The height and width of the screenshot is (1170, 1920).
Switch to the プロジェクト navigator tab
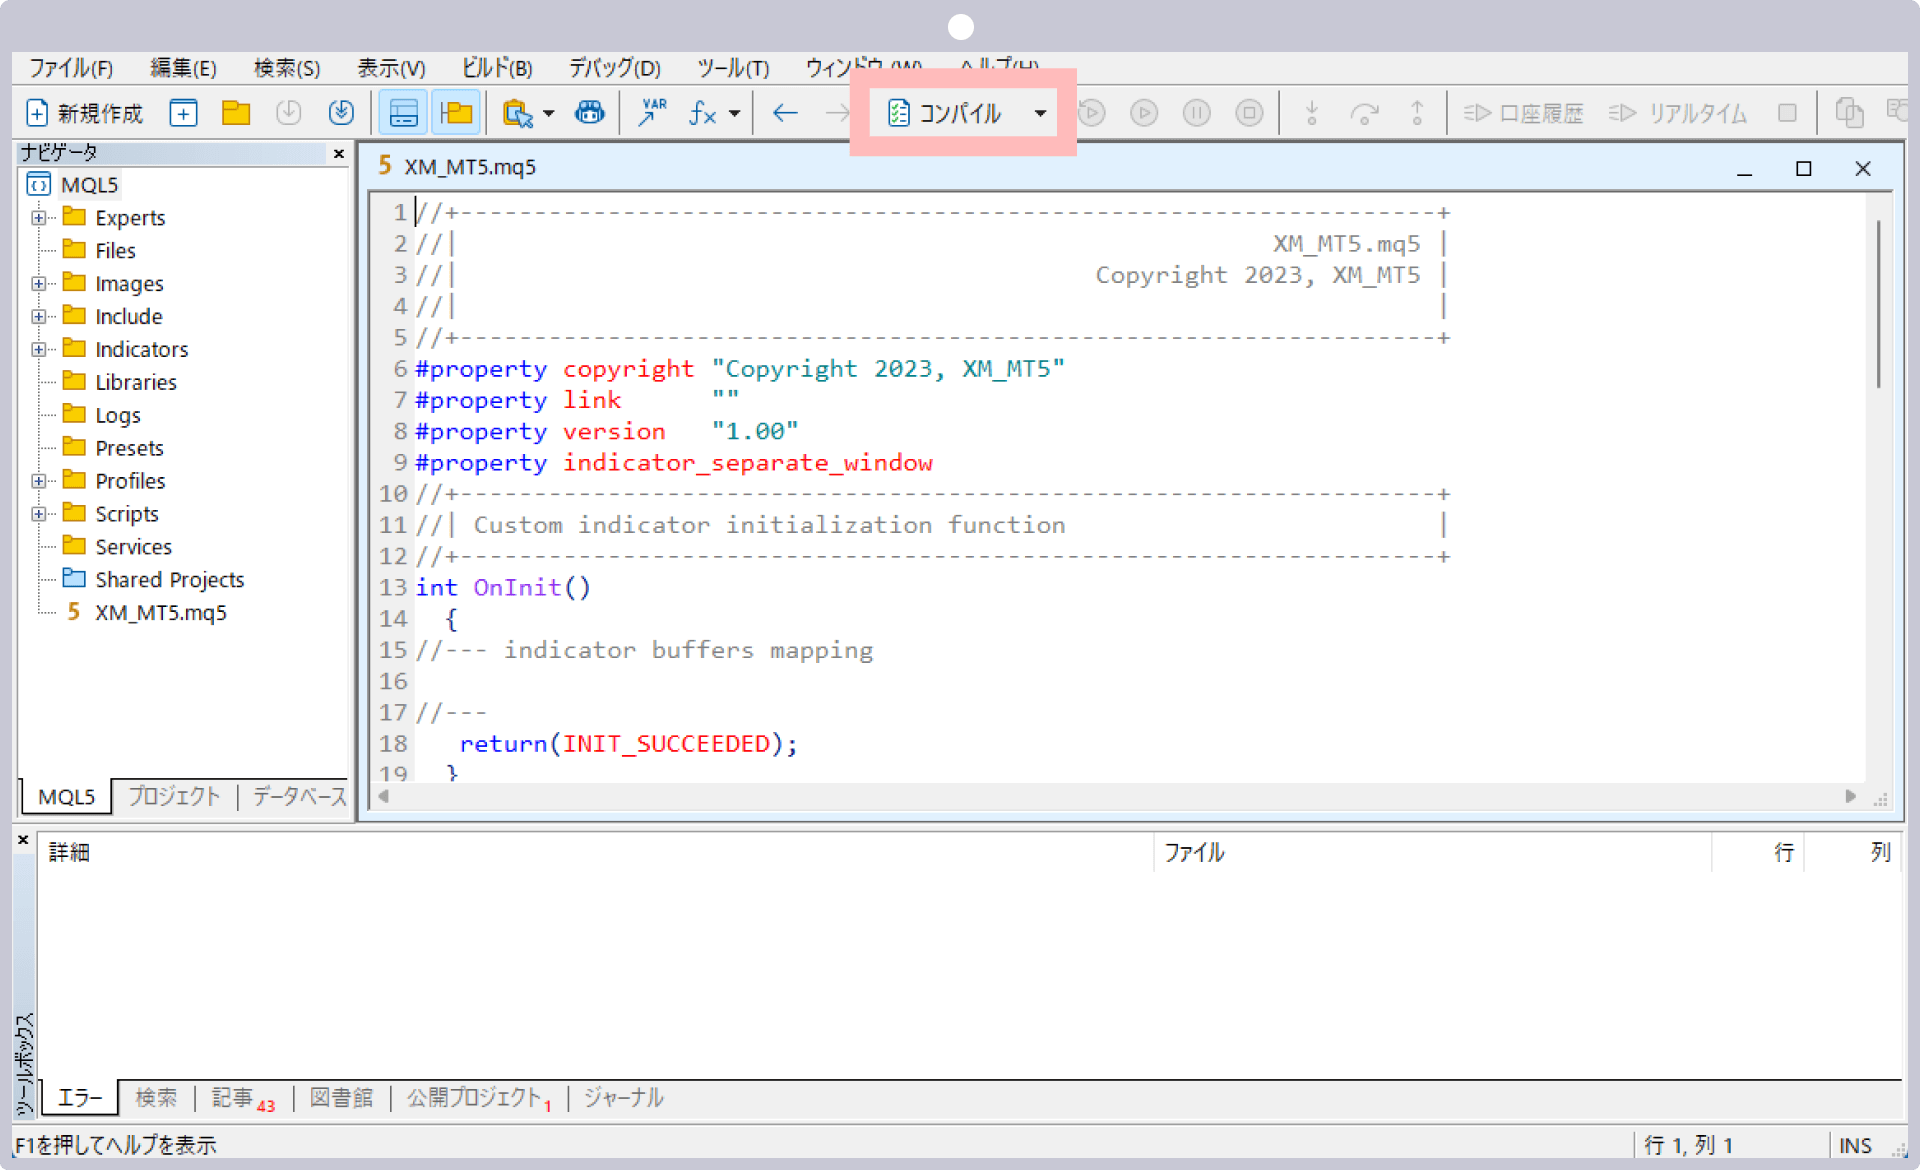[x=174, y=797]
